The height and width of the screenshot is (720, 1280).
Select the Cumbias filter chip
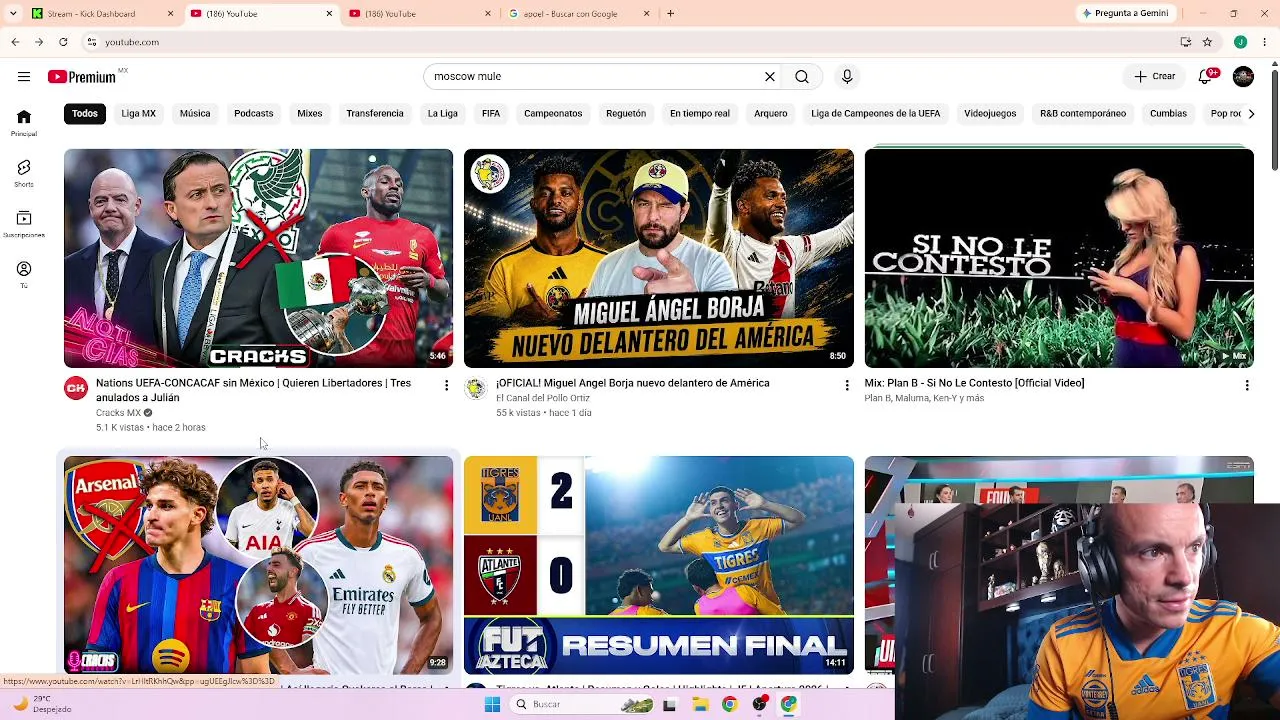[1168, 114]
